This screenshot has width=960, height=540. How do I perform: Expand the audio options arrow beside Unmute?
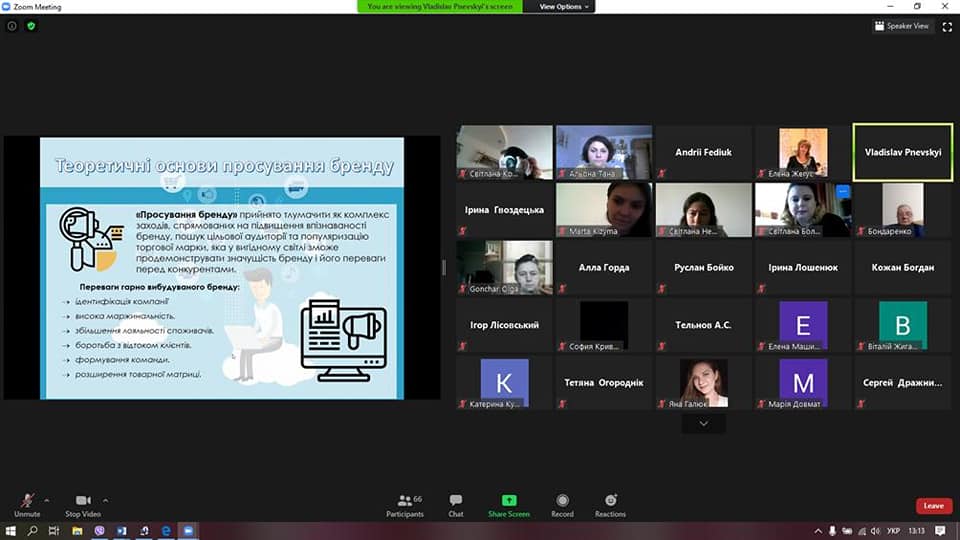pyautogui.click(x=47, y=499)
